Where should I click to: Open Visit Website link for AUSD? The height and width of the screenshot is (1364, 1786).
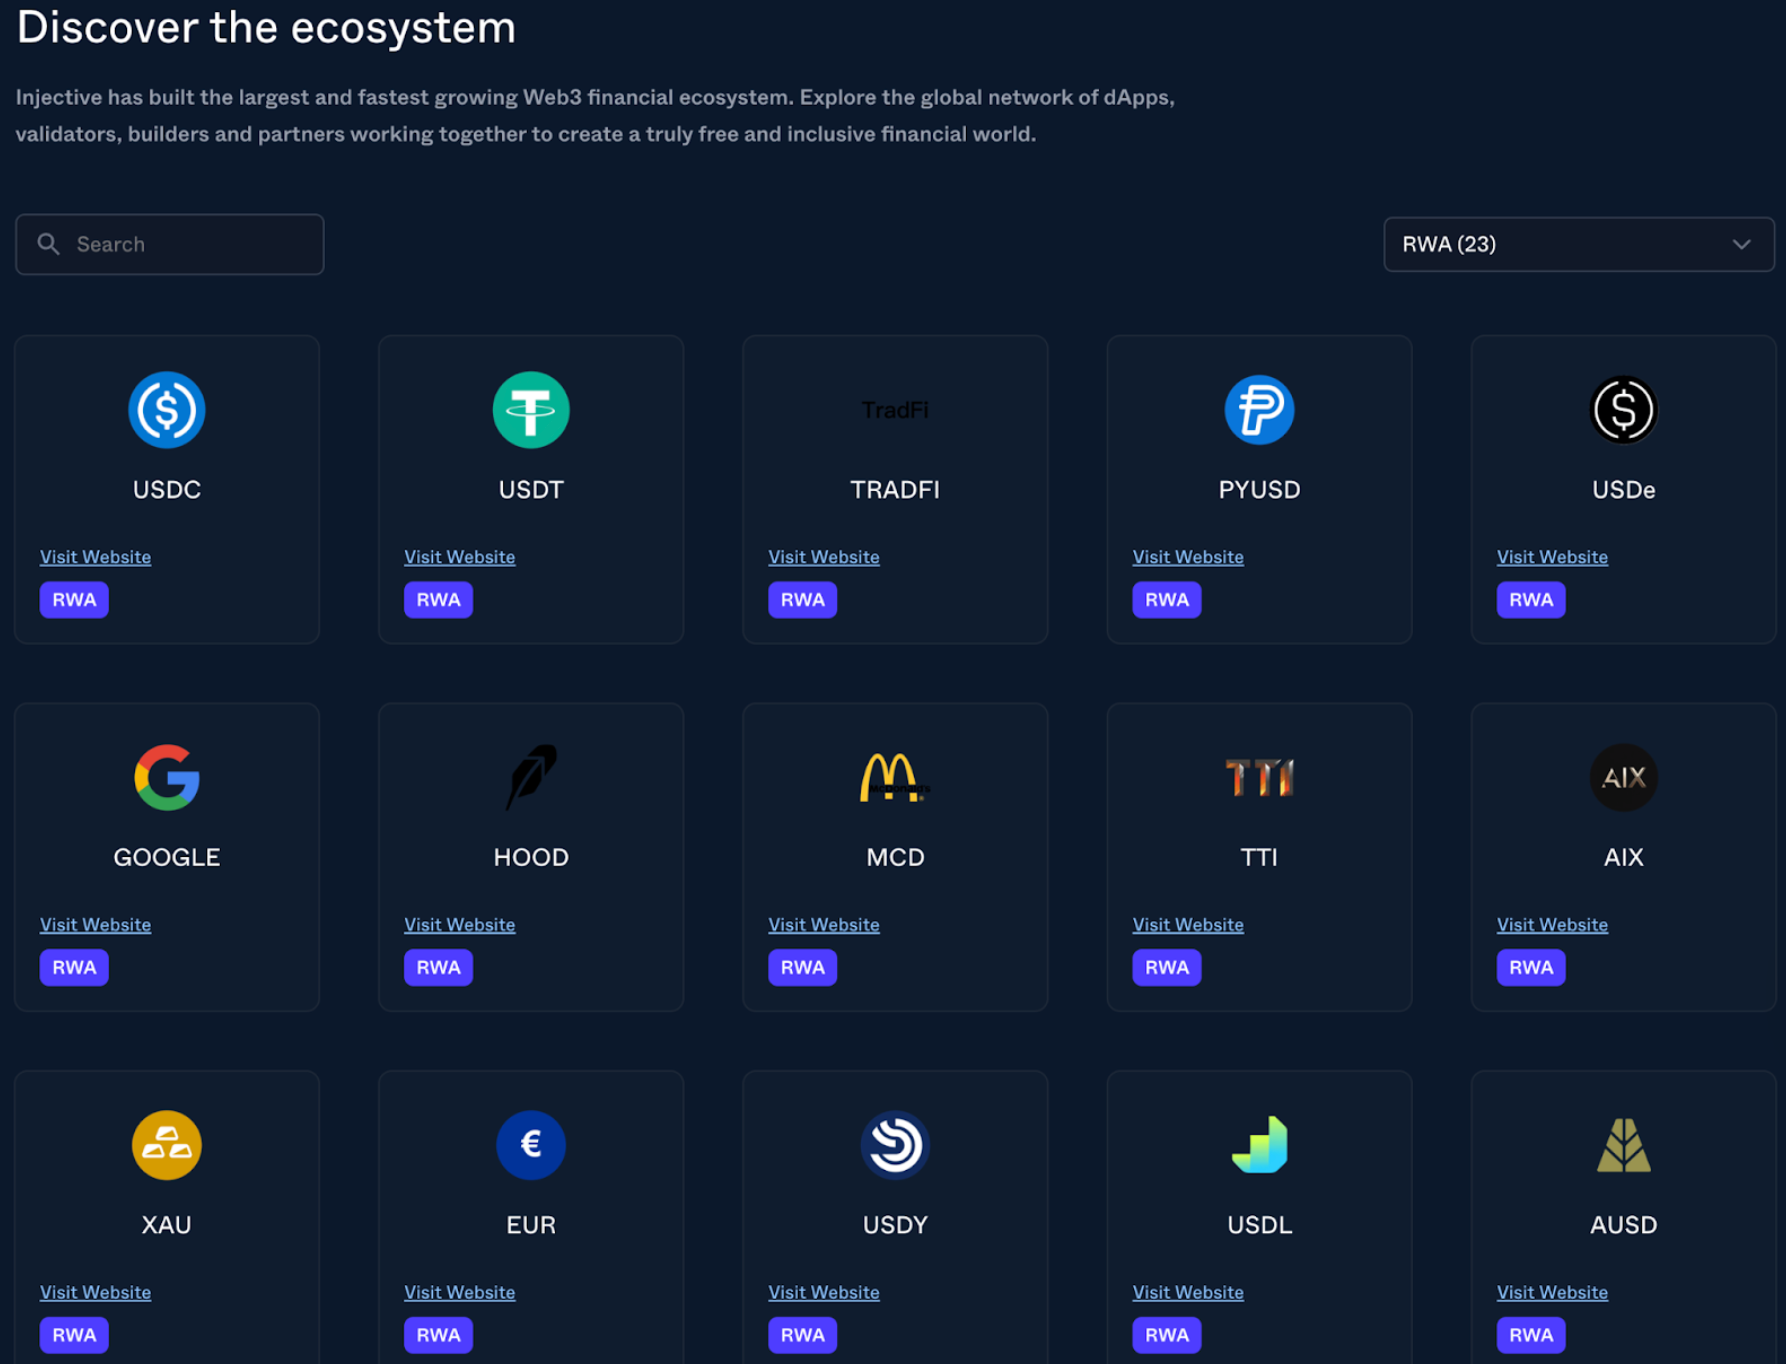[1551, 1292]
